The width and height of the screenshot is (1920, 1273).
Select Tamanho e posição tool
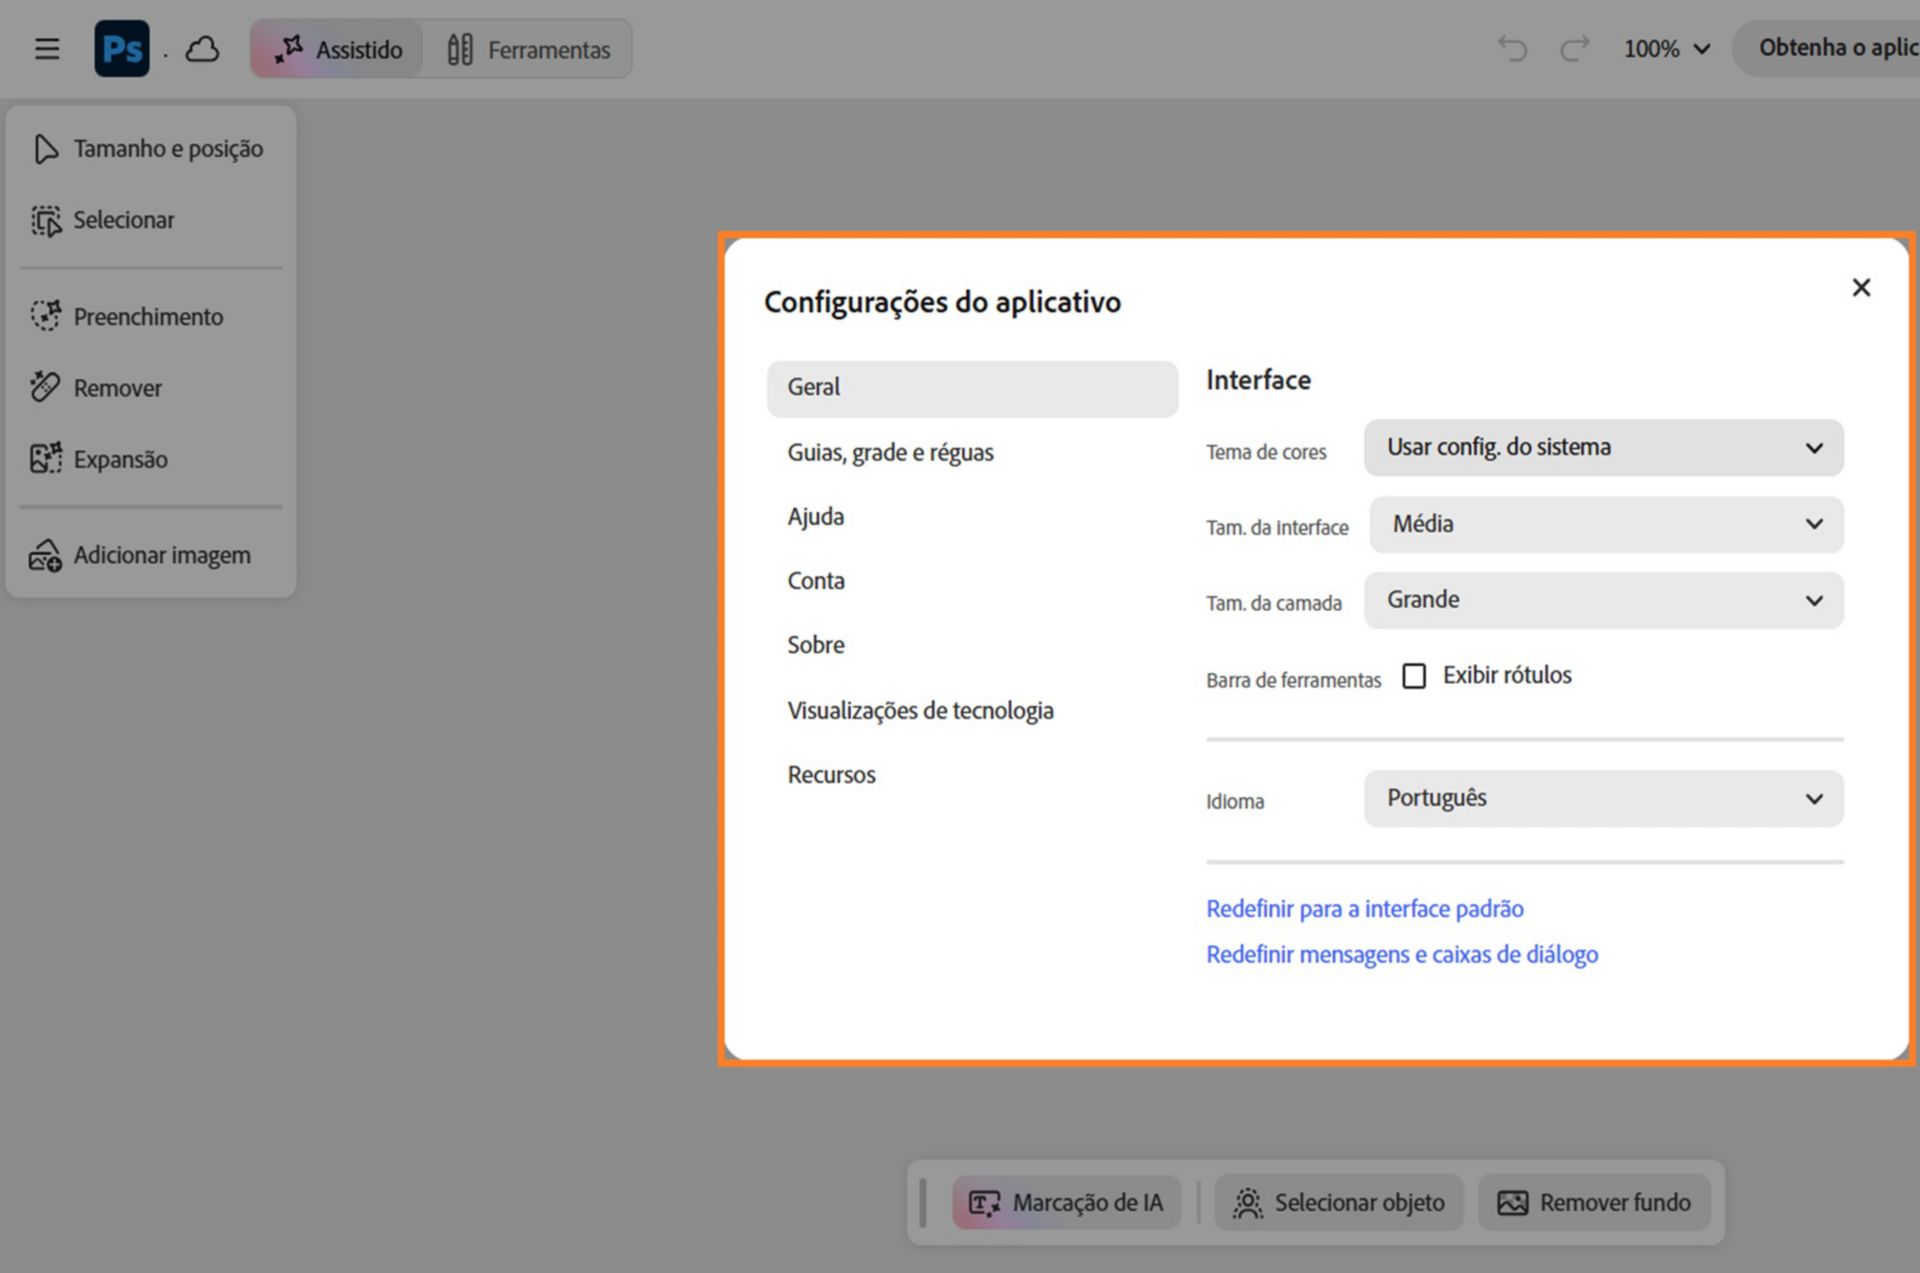pyautogui.click(x=150, y=149)
